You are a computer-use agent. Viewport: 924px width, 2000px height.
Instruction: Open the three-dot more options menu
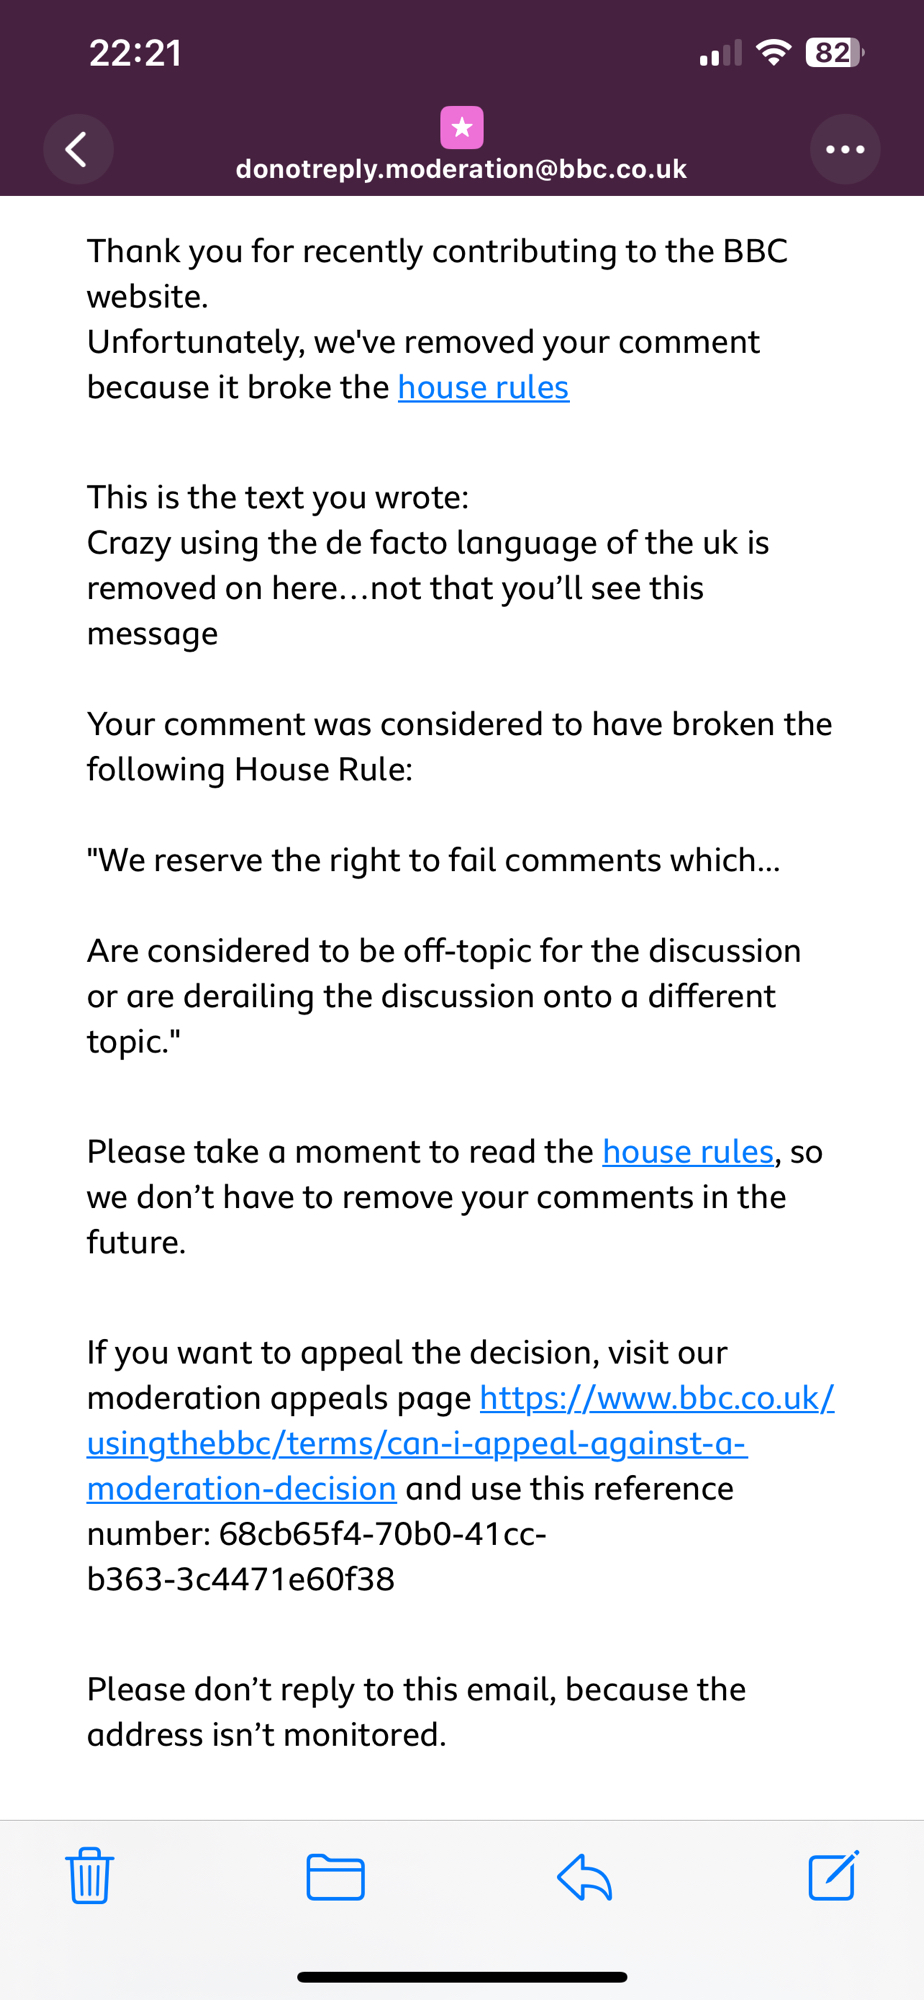click(x=845, y=150)
